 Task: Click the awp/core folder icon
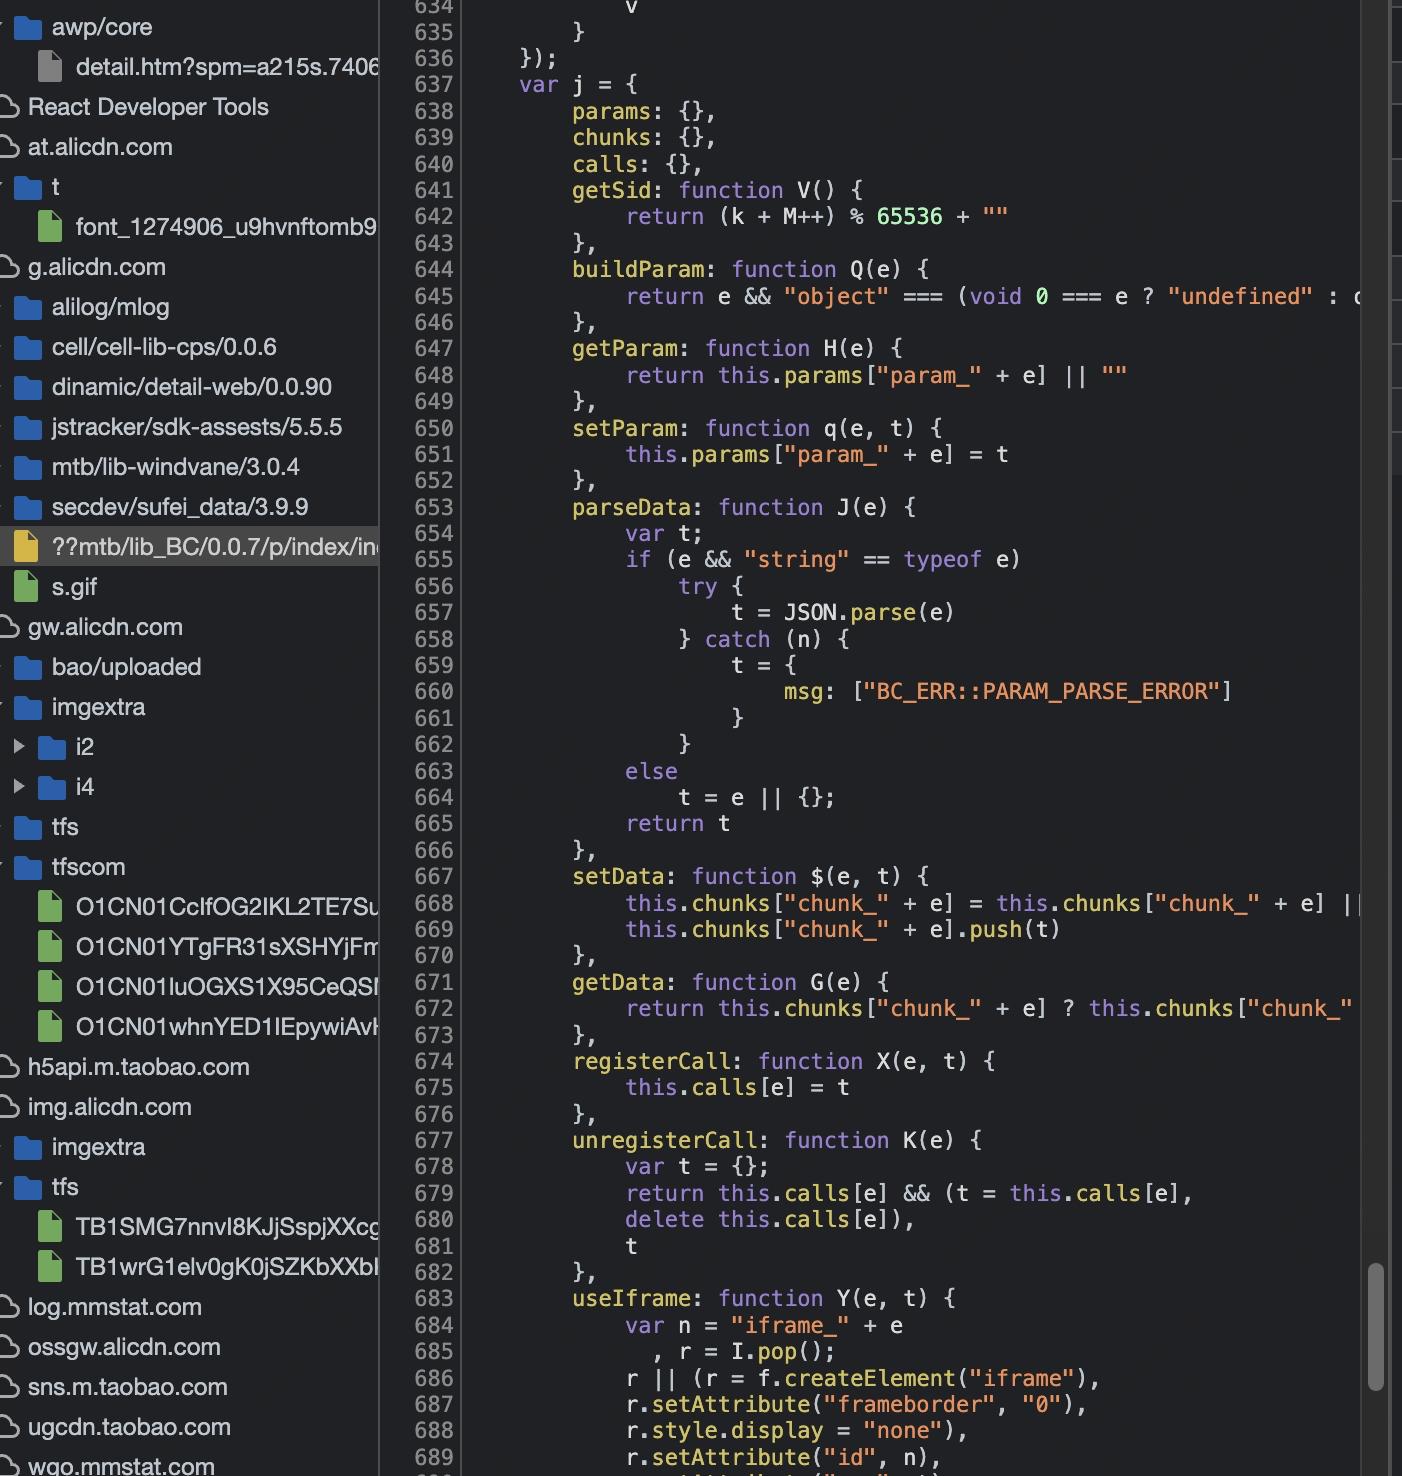point(28,27)
